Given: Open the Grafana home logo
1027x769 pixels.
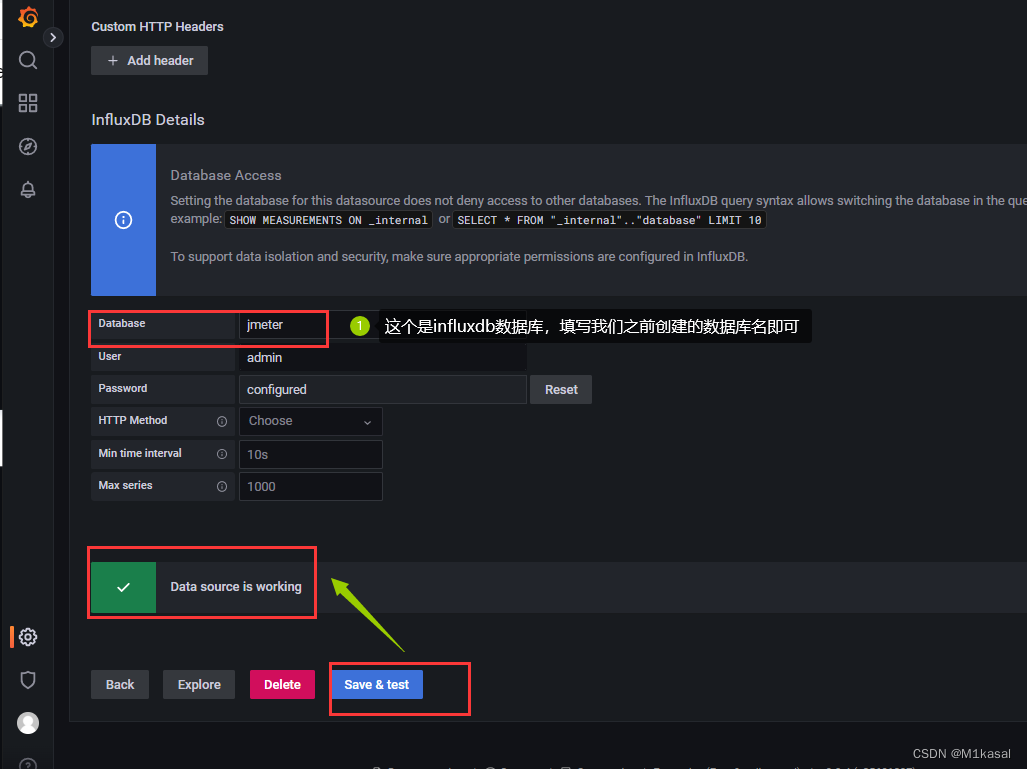Looking at the screenshot, I should [28, 17].
